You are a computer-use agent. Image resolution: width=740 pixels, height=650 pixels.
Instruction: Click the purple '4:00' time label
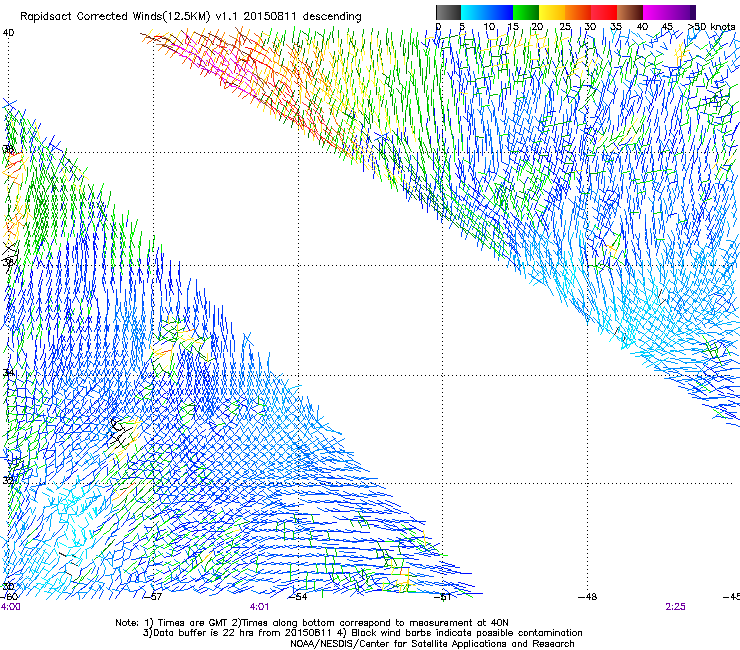pos(10,607)
